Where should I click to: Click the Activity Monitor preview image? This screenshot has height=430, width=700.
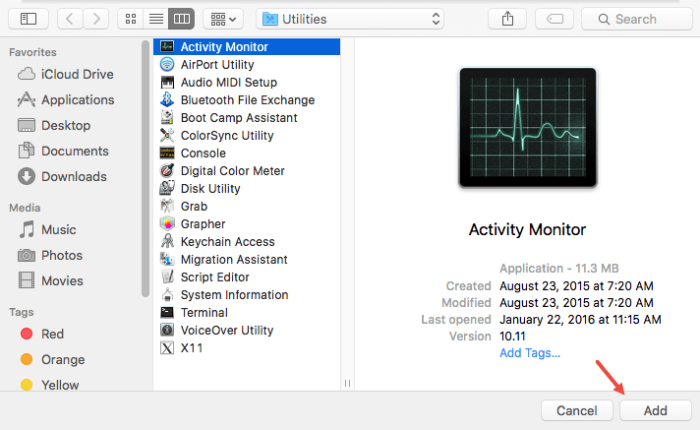coord(528,127)
